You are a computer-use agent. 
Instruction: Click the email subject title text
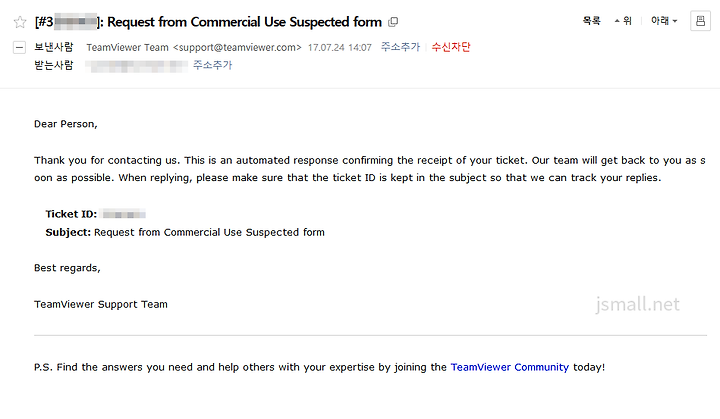(208, 22)
